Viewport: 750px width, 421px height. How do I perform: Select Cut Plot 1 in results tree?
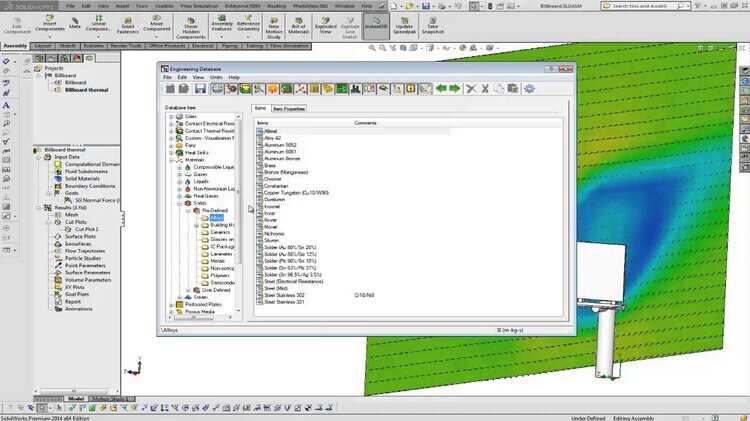click(x=88, y=228)
